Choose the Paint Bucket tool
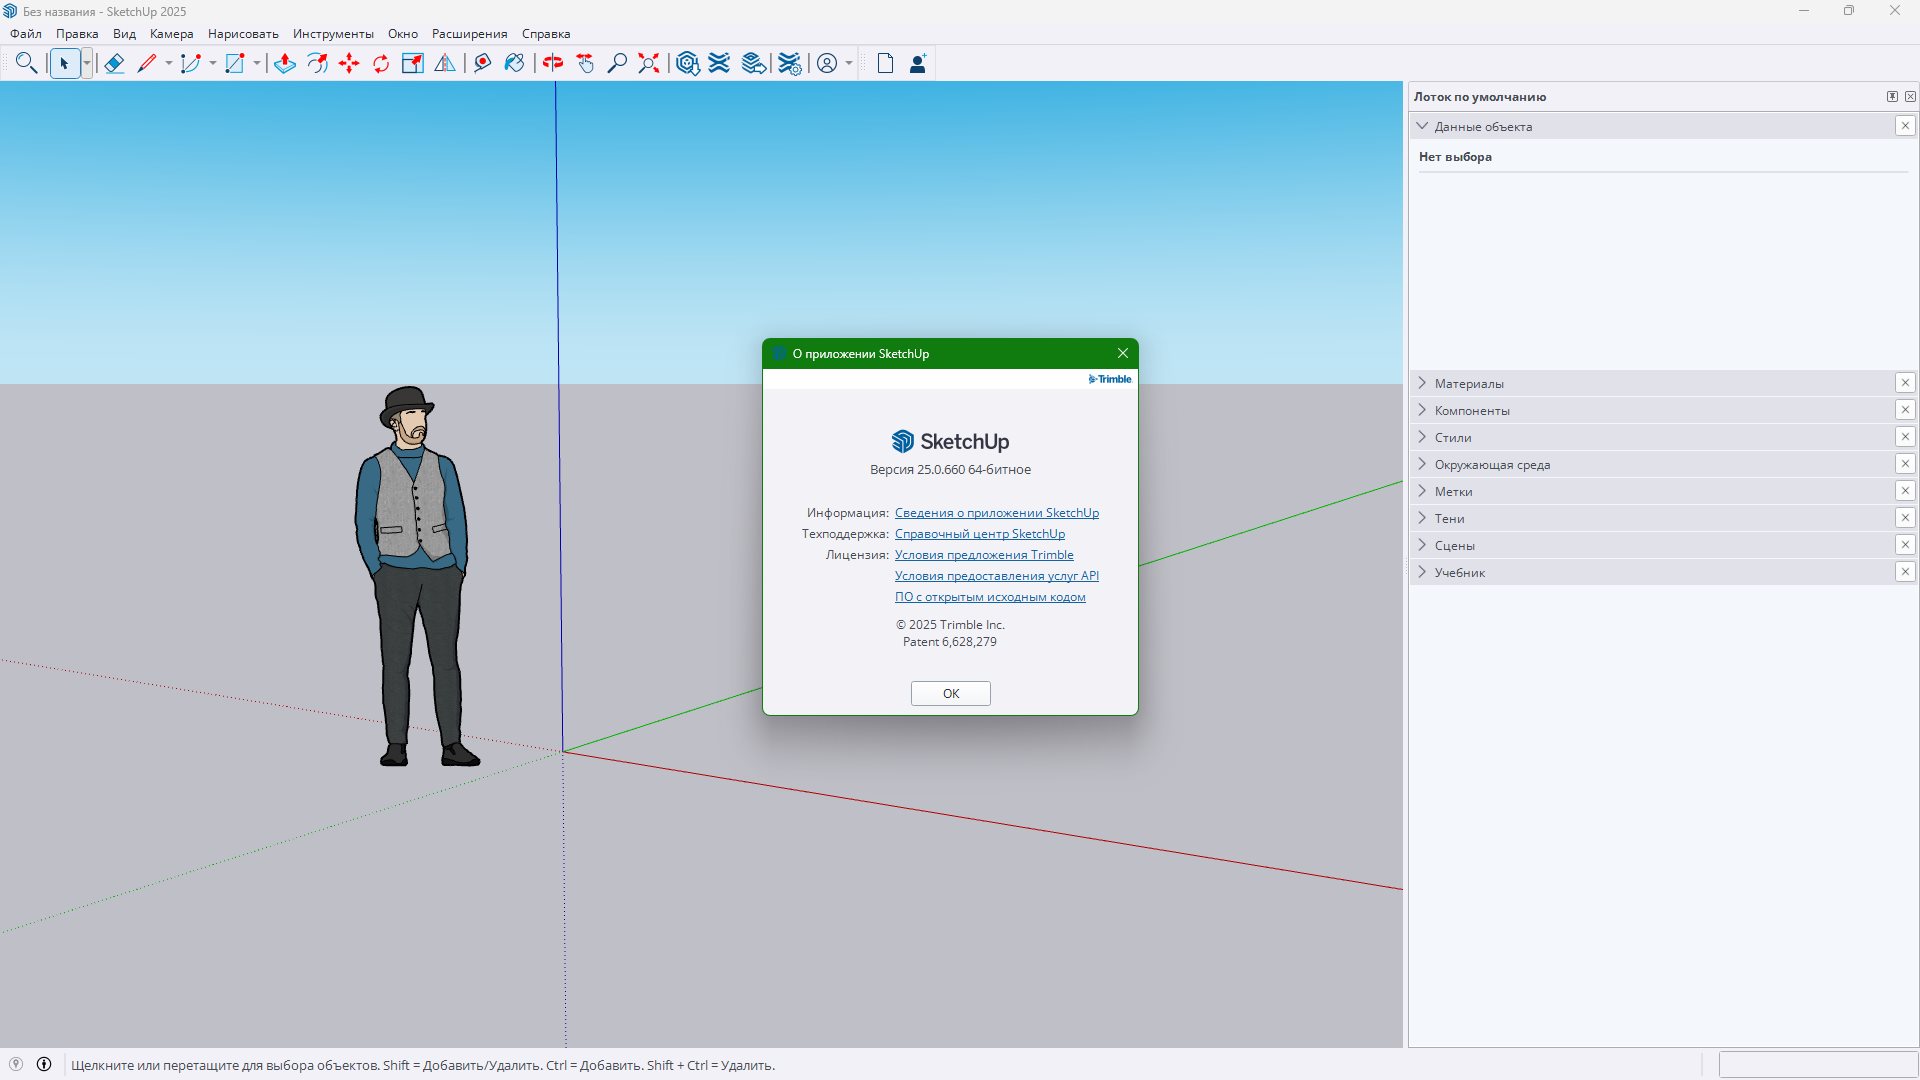The width and height of the screenshot is (1920, 1080). click(514, 64)
